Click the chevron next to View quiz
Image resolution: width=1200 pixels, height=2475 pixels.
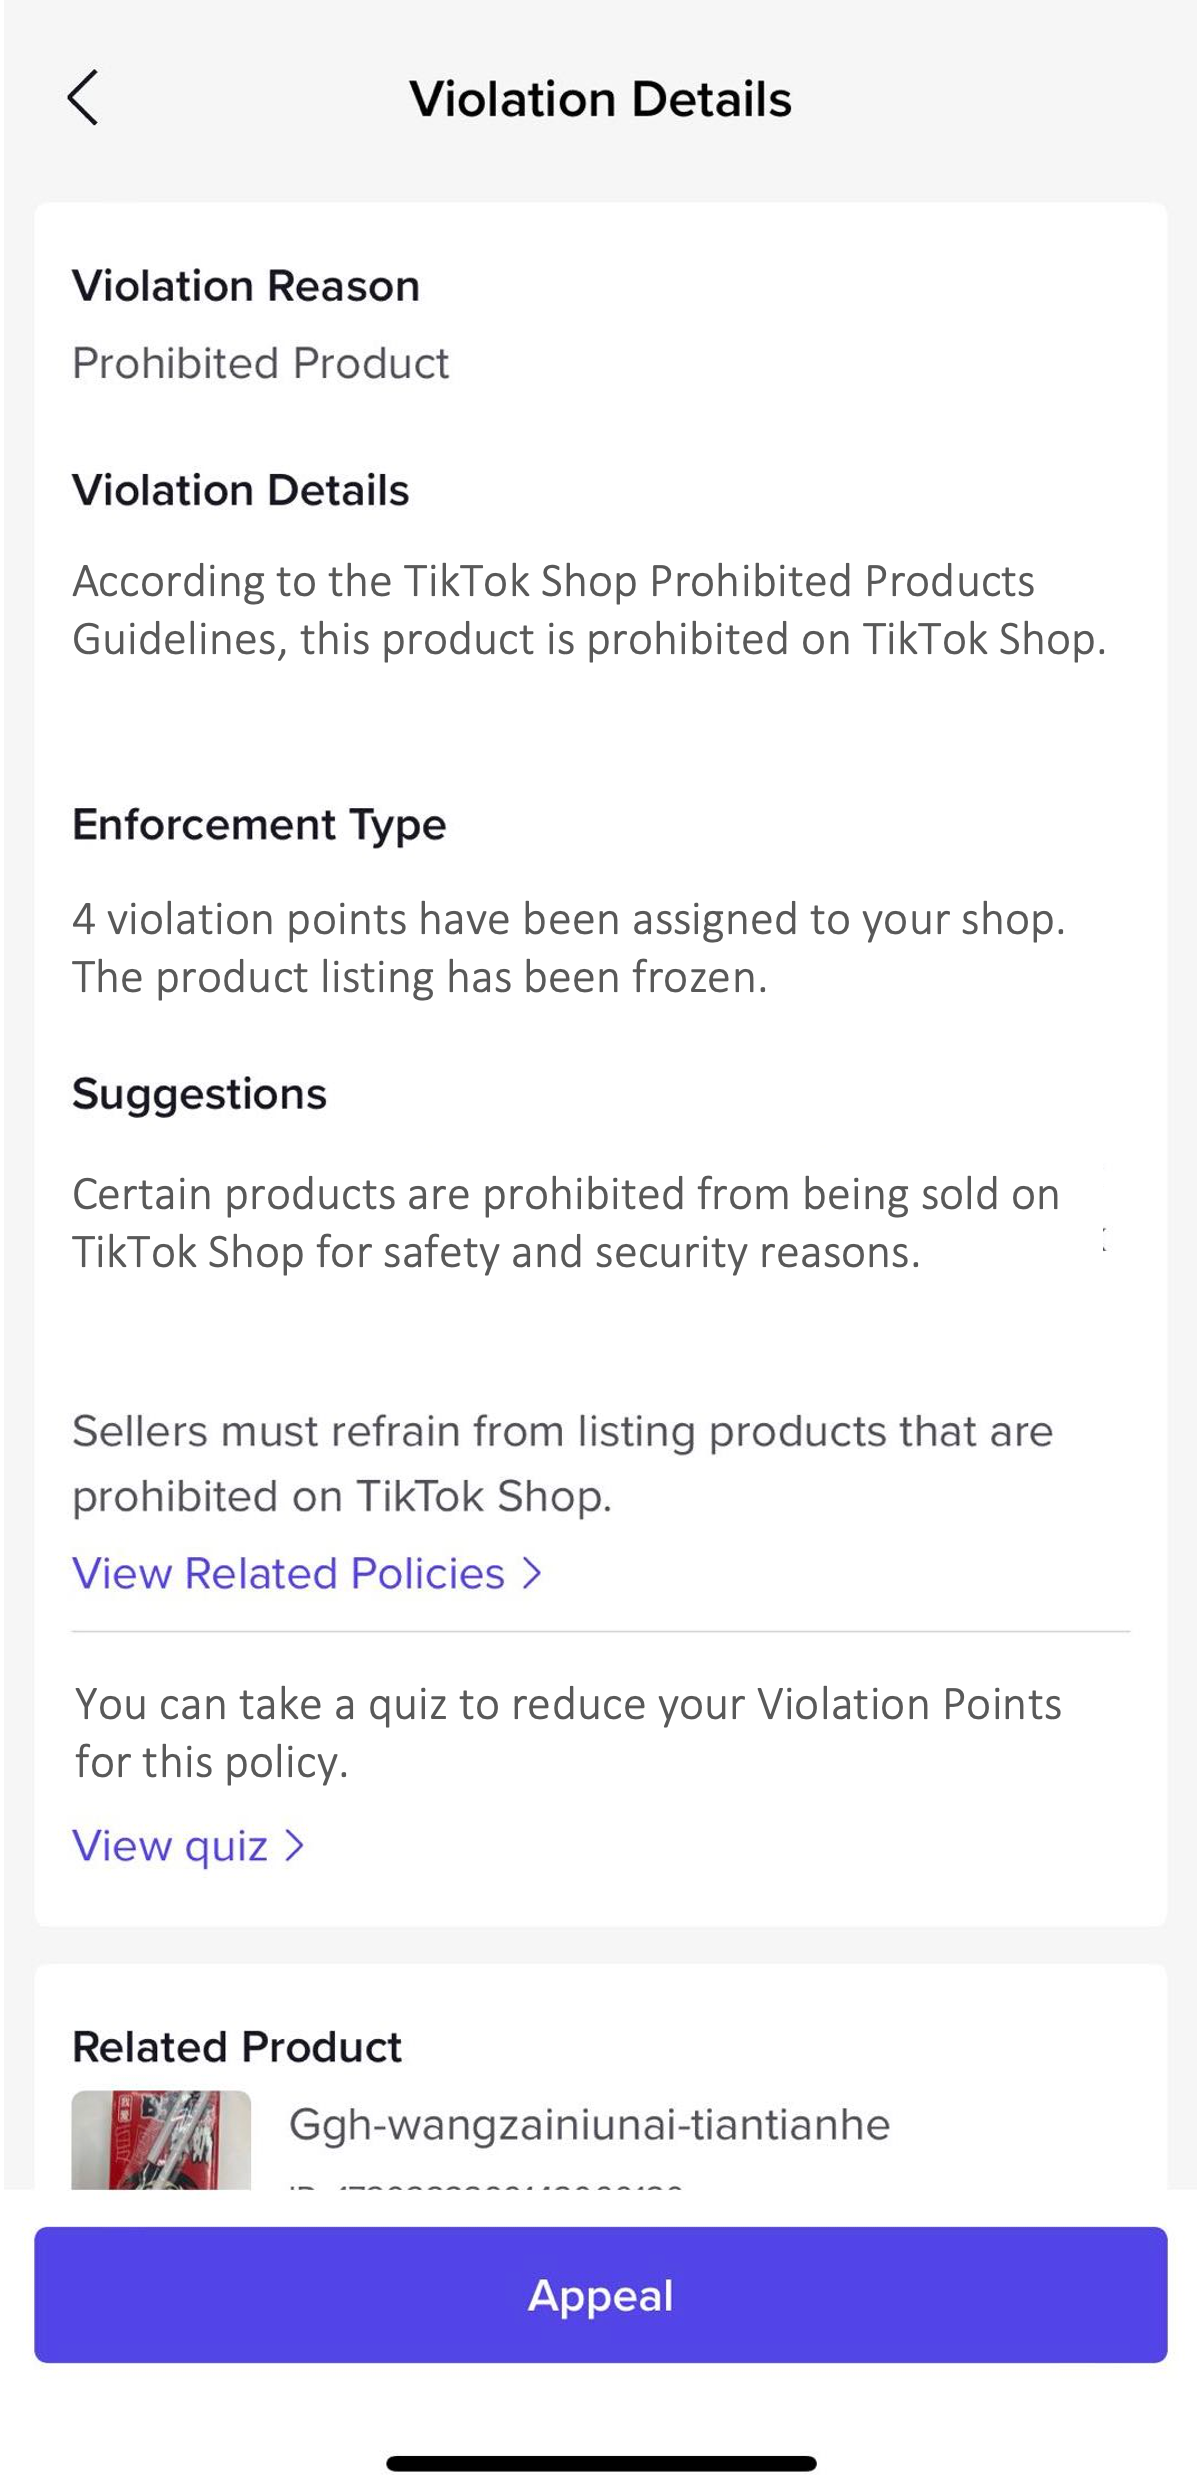tap(294, 1846)
